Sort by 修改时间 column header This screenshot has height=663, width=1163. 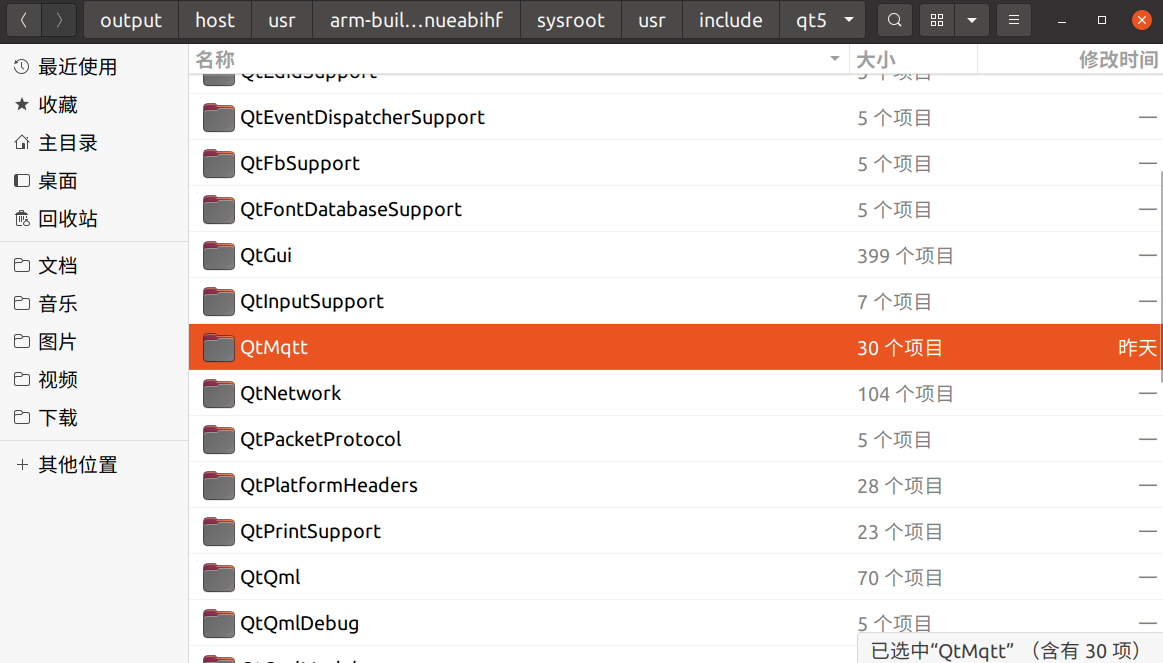point(1070,59)
